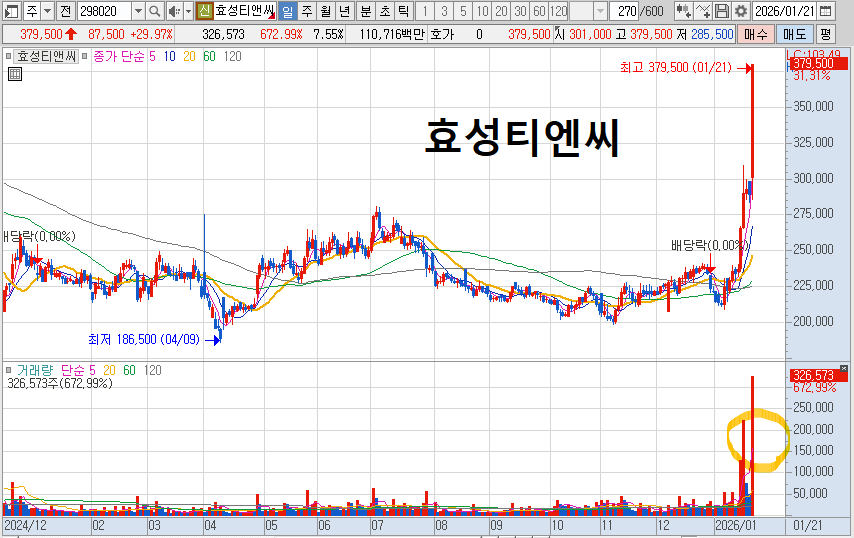Click 326,573주(672.99%) volume readout
The image size is (854, 538).
pyautogui.click(x=60, y=383)
